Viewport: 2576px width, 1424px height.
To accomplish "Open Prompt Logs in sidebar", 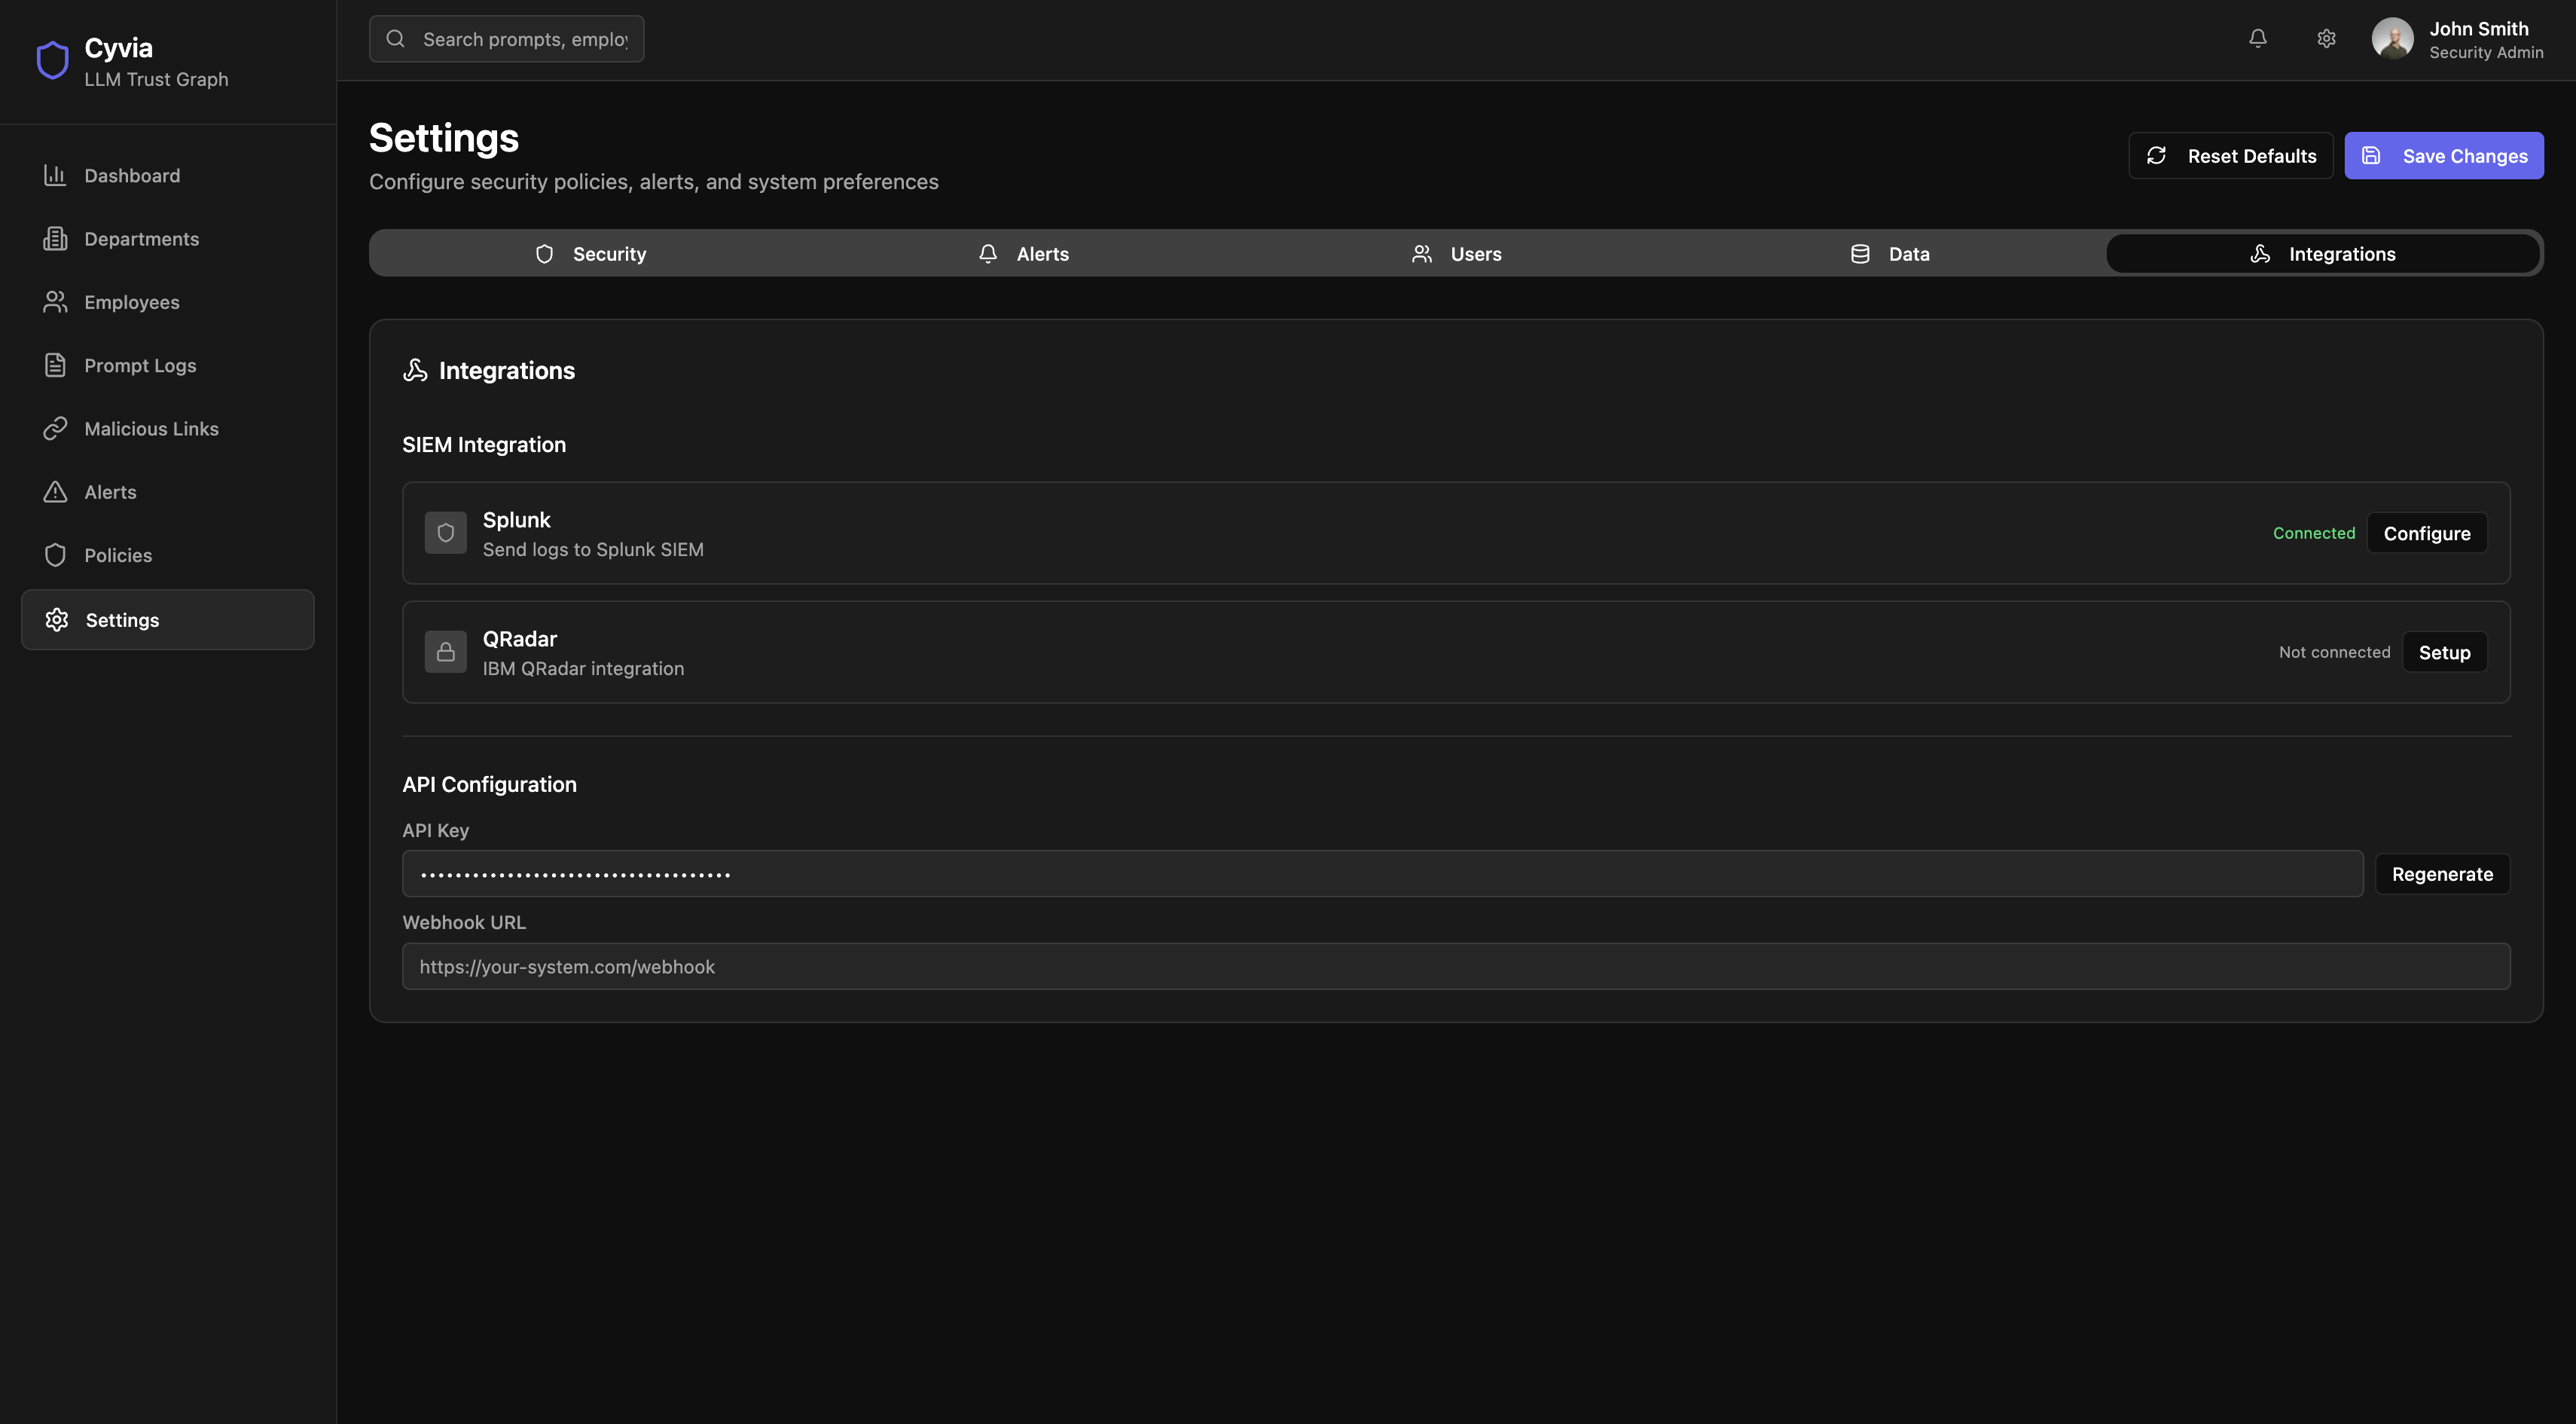I will tap(140, 366).
